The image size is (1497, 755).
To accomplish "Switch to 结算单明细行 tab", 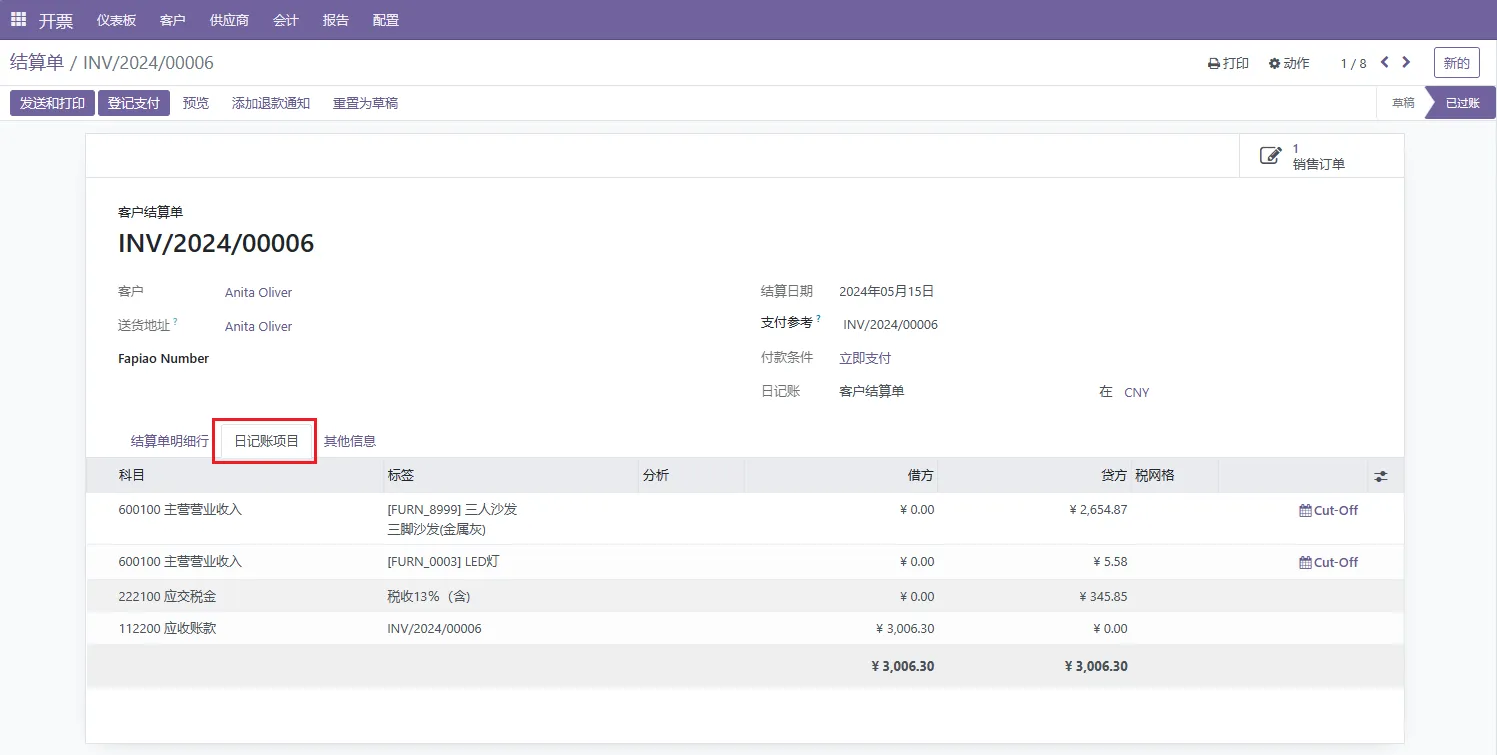I will 170,441.
